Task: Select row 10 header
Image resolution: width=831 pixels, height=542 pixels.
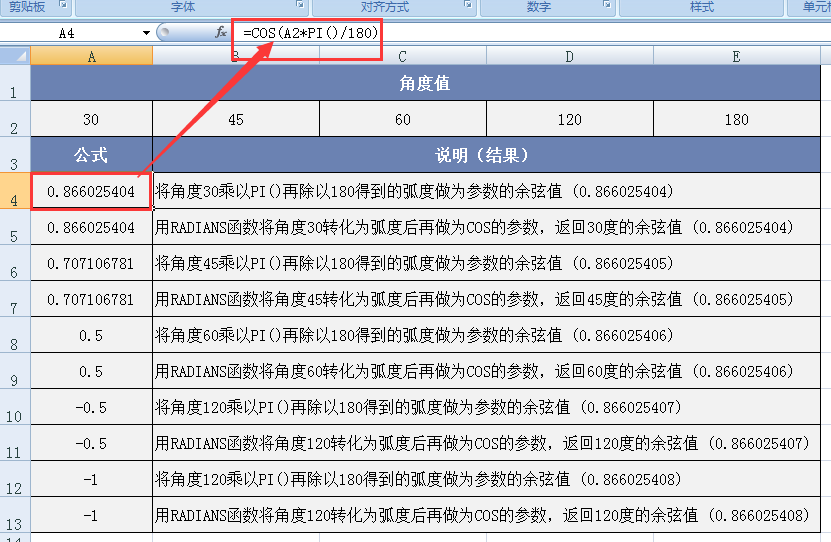Action: point(15,407)
